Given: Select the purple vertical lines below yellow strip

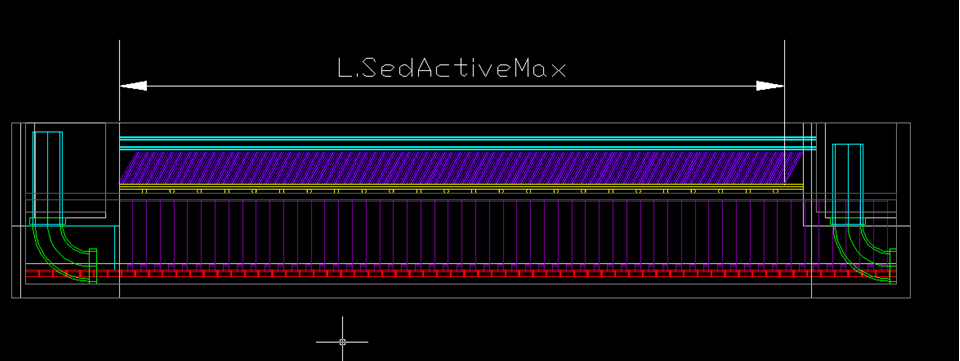Looking at the screenshot, I should [x=465, y=233].
